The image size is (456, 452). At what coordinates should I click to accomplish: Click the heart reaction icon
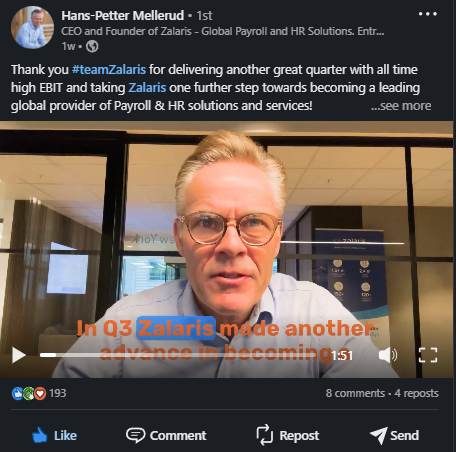click(40, 394)
